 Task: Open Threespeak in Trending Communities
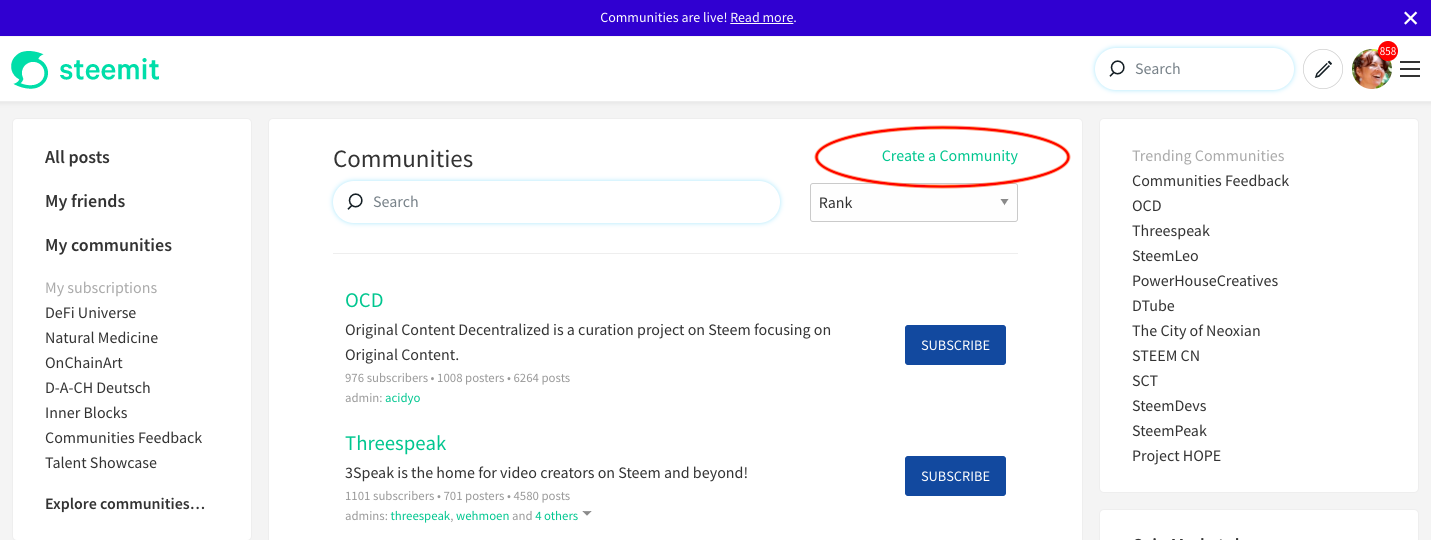pyautogui.click(x=1171, y=231)
